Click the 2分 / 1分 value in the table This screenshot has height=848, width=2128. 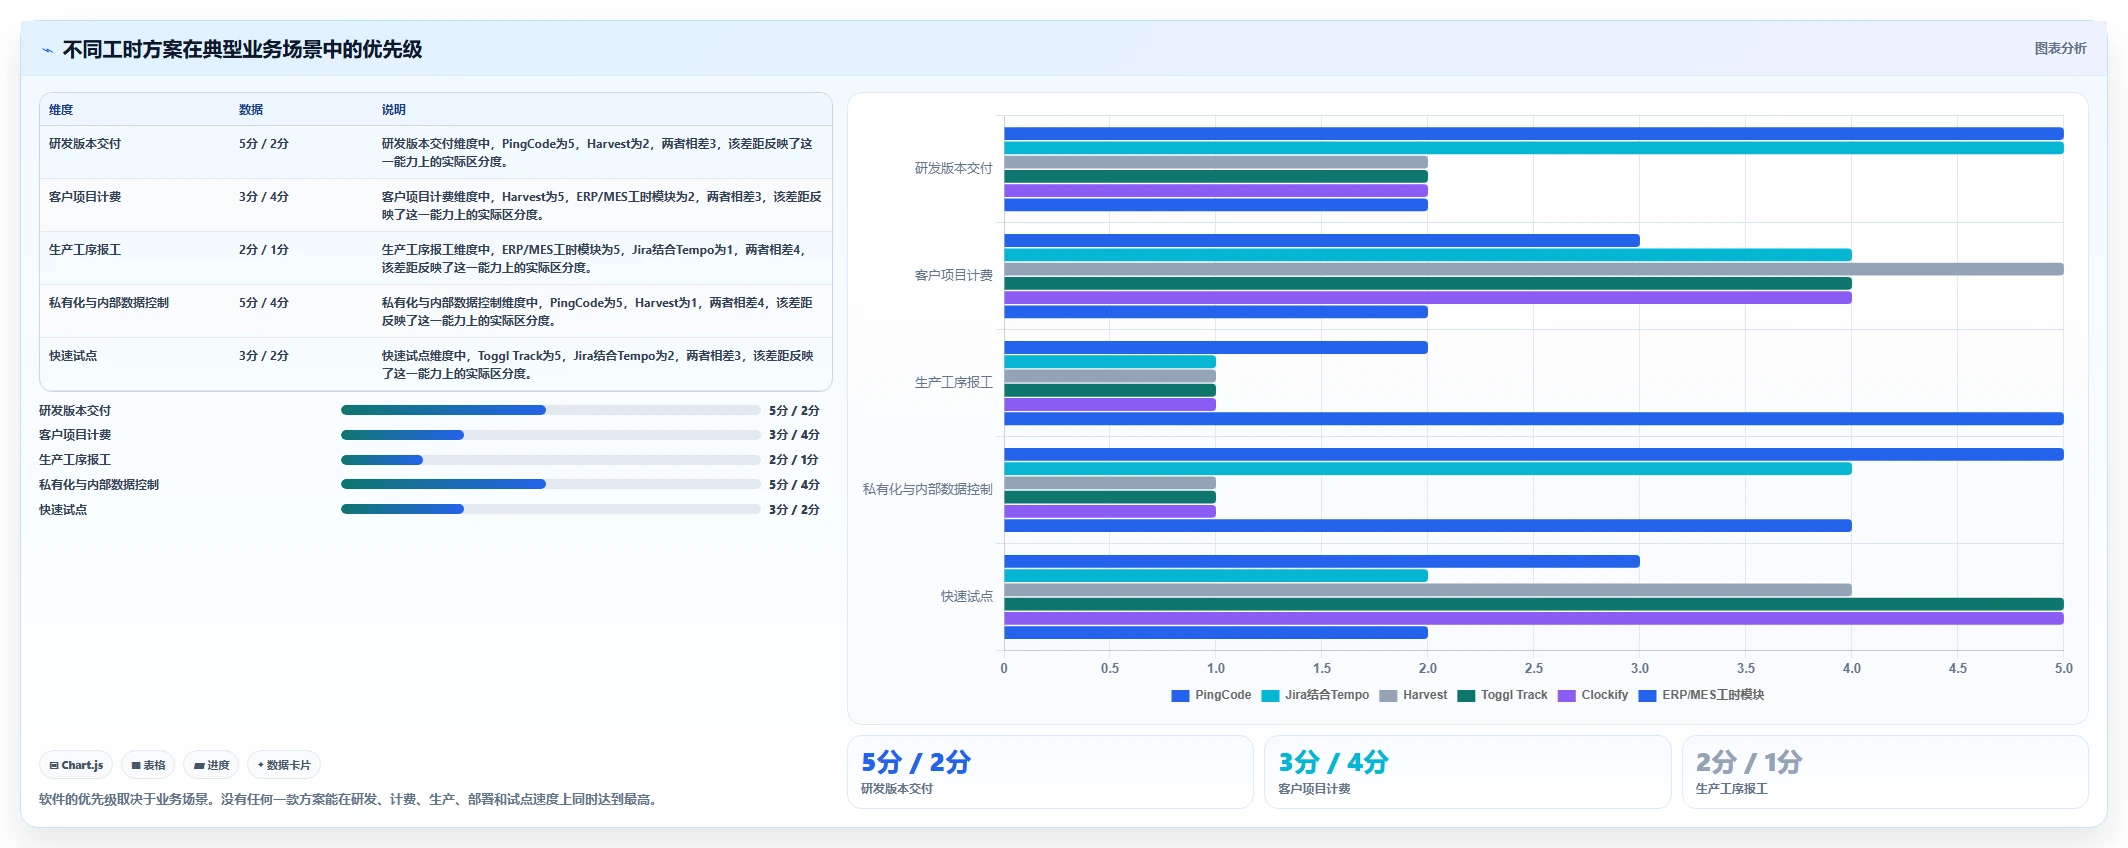click(264, 250)
